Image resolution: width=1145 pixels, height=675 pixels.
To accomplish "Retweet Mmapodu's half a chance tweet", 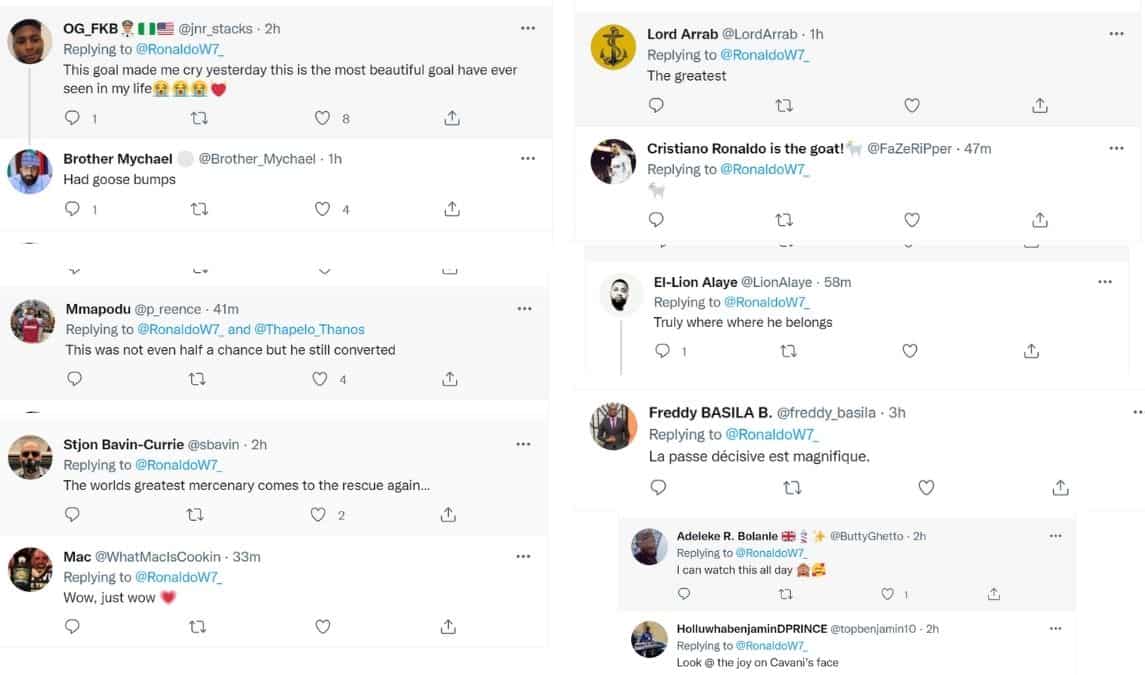I will tap(197, 379).
